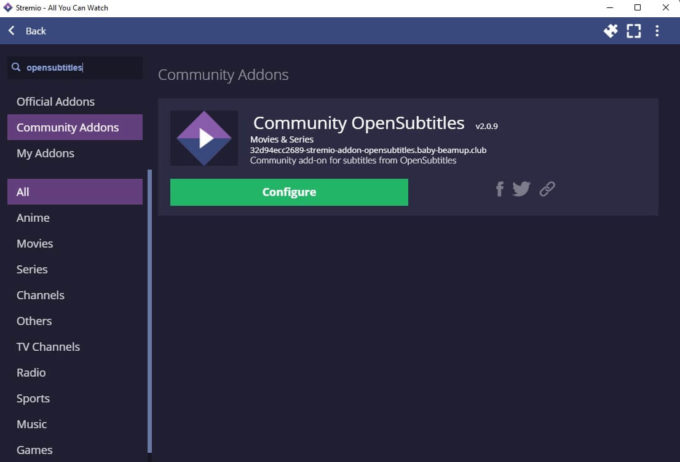Click the back arrow icon
Viewport: 680px width, 462px height.
point(12,31)
